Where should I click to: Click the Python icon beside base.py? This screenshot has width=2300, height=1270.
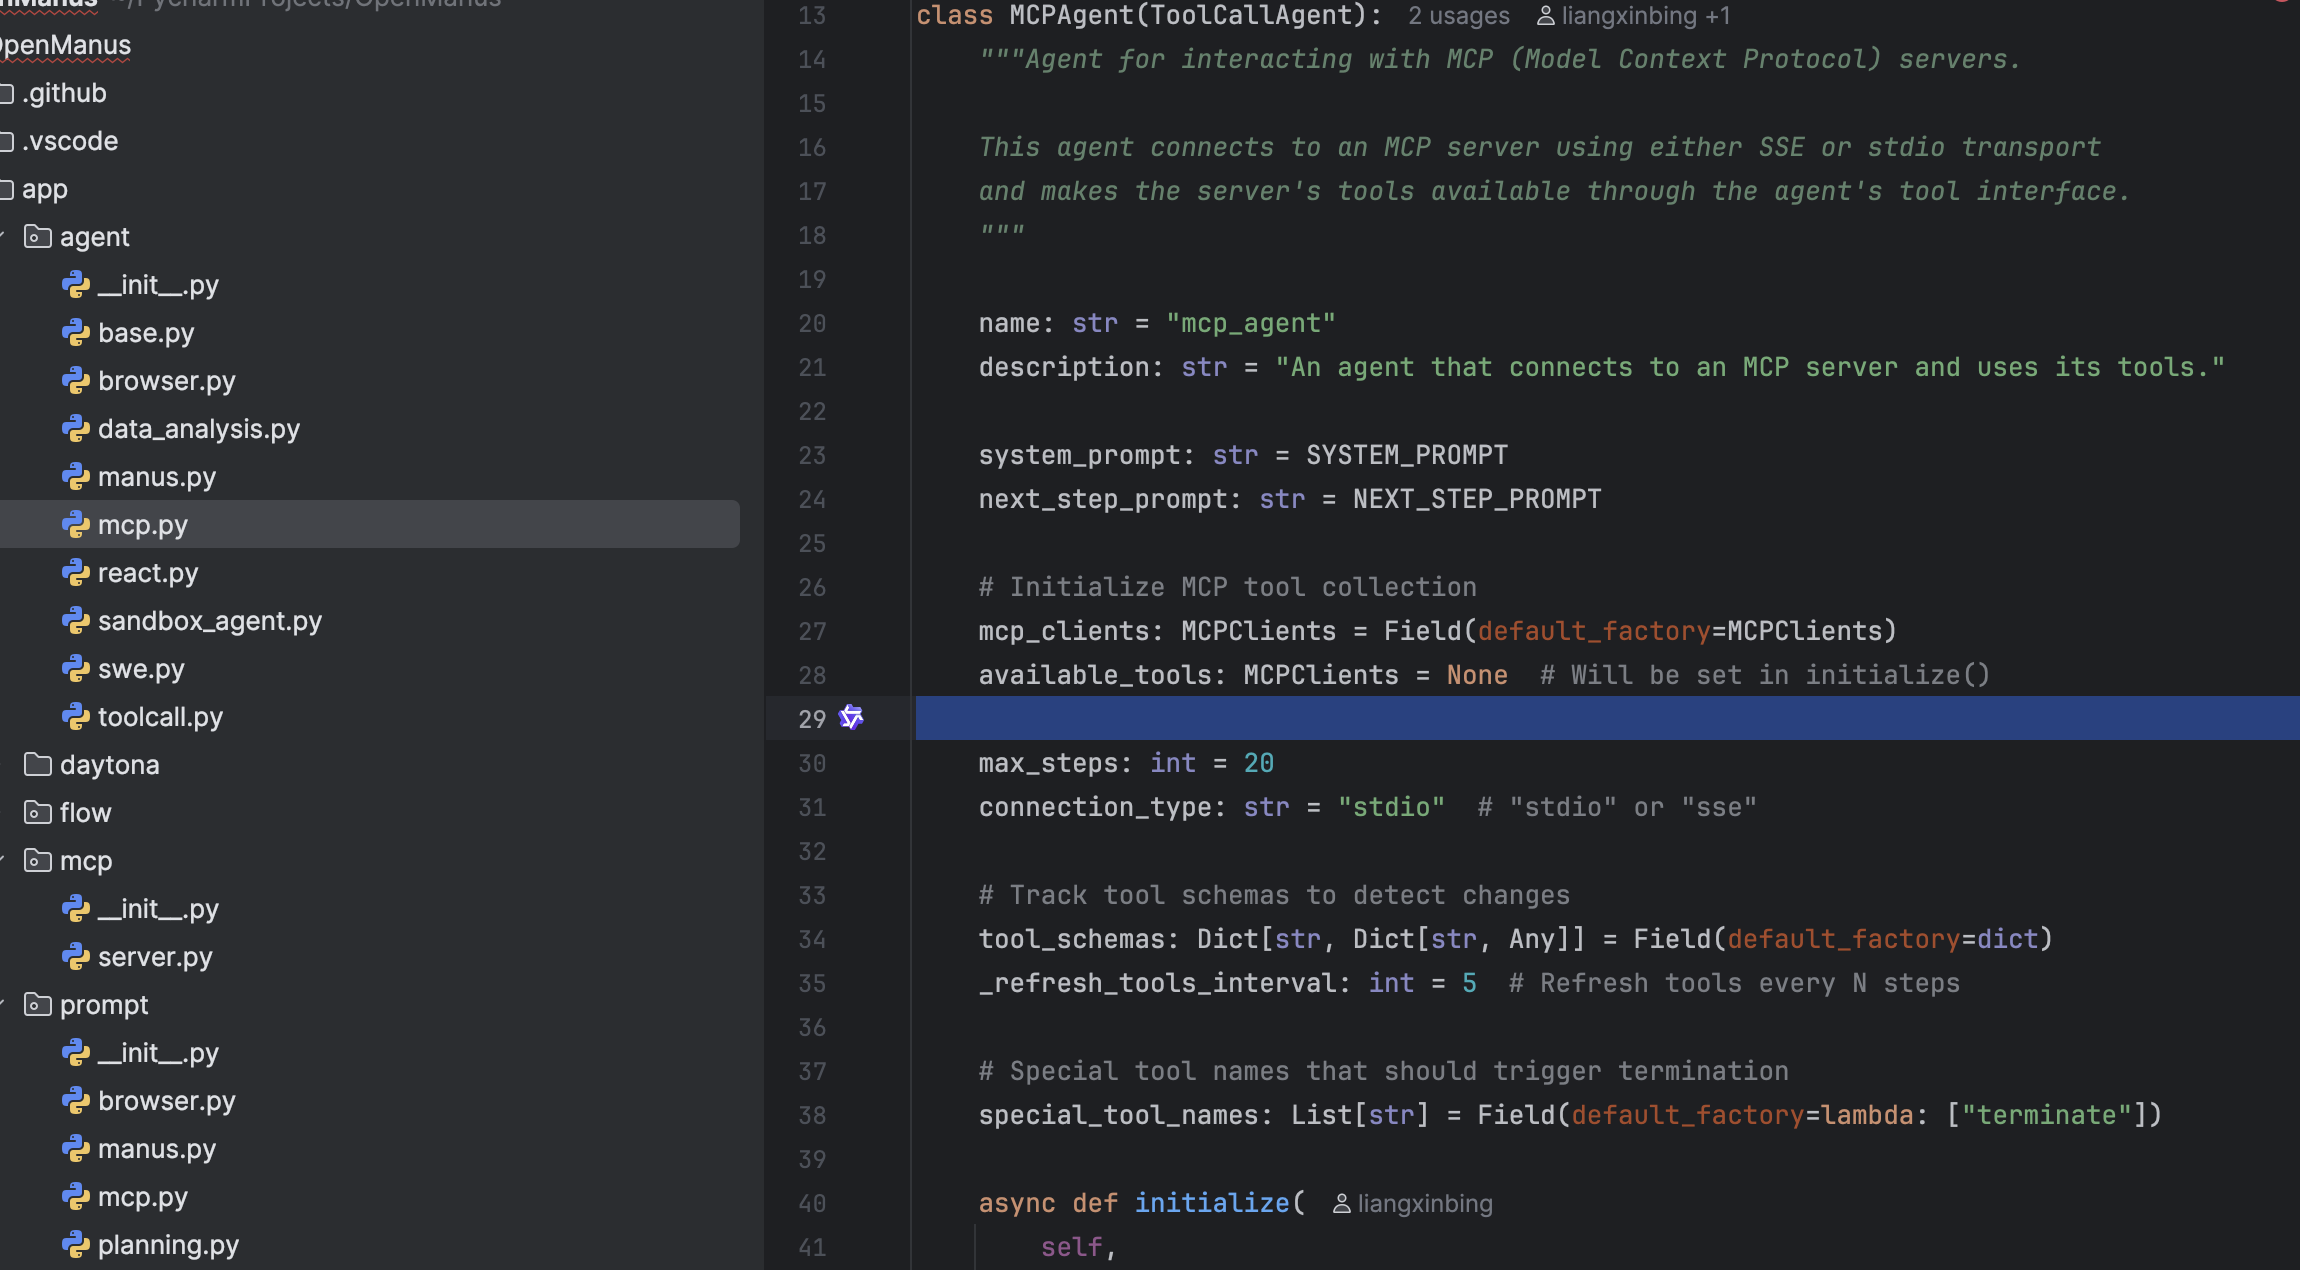point(76,333)
